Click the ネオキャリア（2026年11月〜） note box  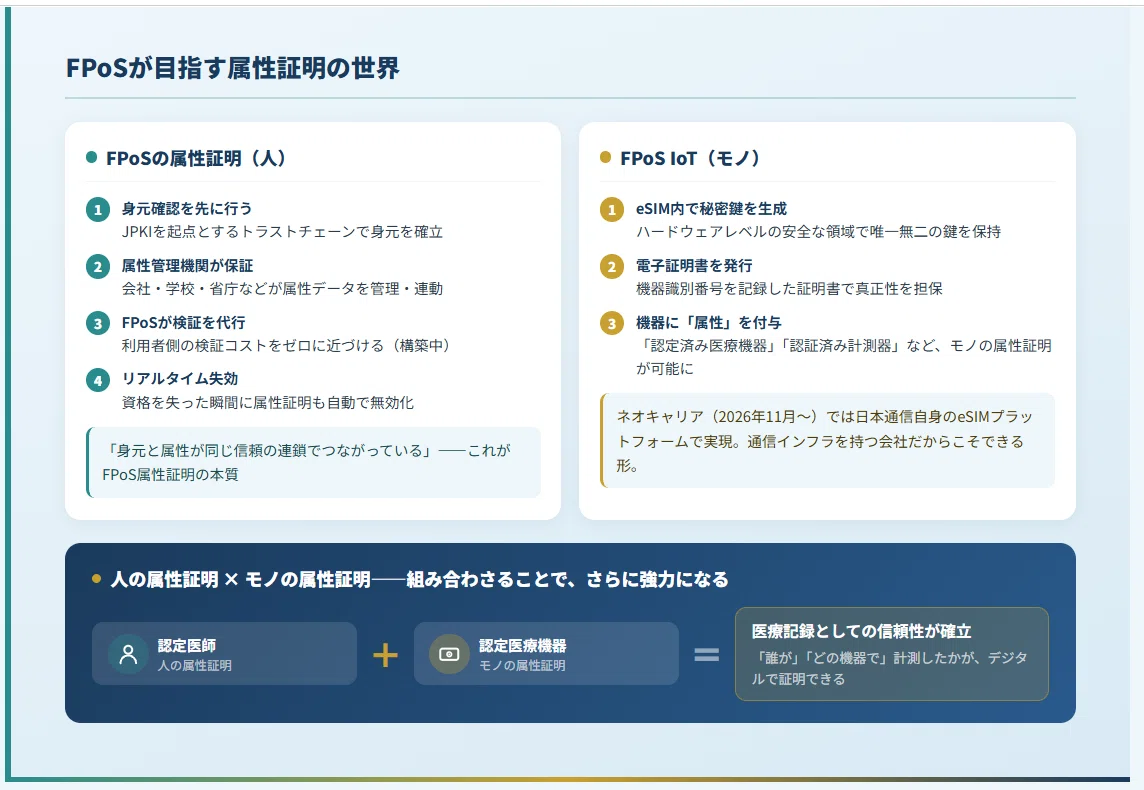click(x=827, y=441)
